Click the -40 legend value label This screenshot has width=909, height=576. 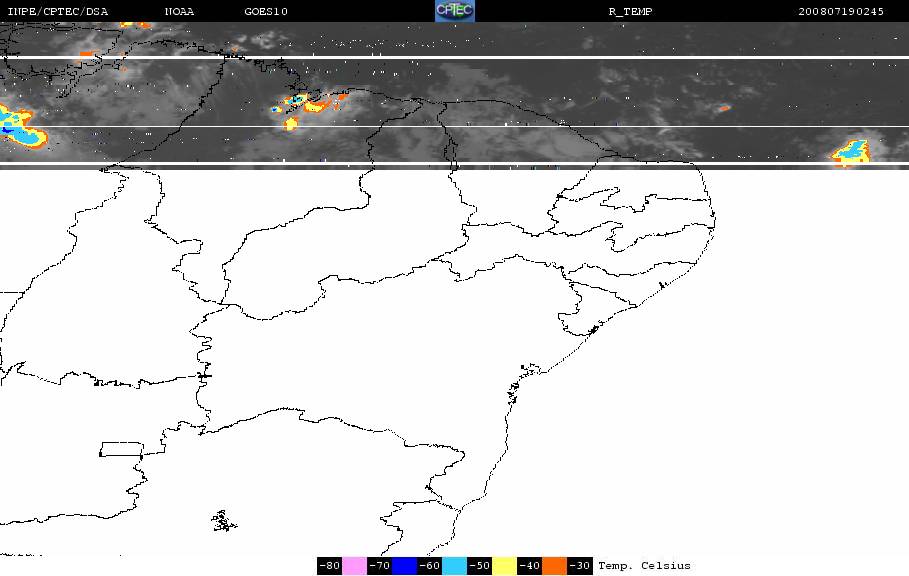529,566
